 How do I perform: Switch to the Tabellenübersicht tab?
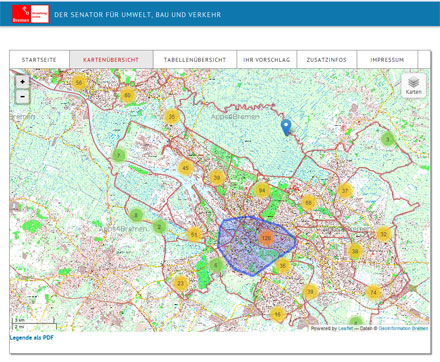point(195,60)
